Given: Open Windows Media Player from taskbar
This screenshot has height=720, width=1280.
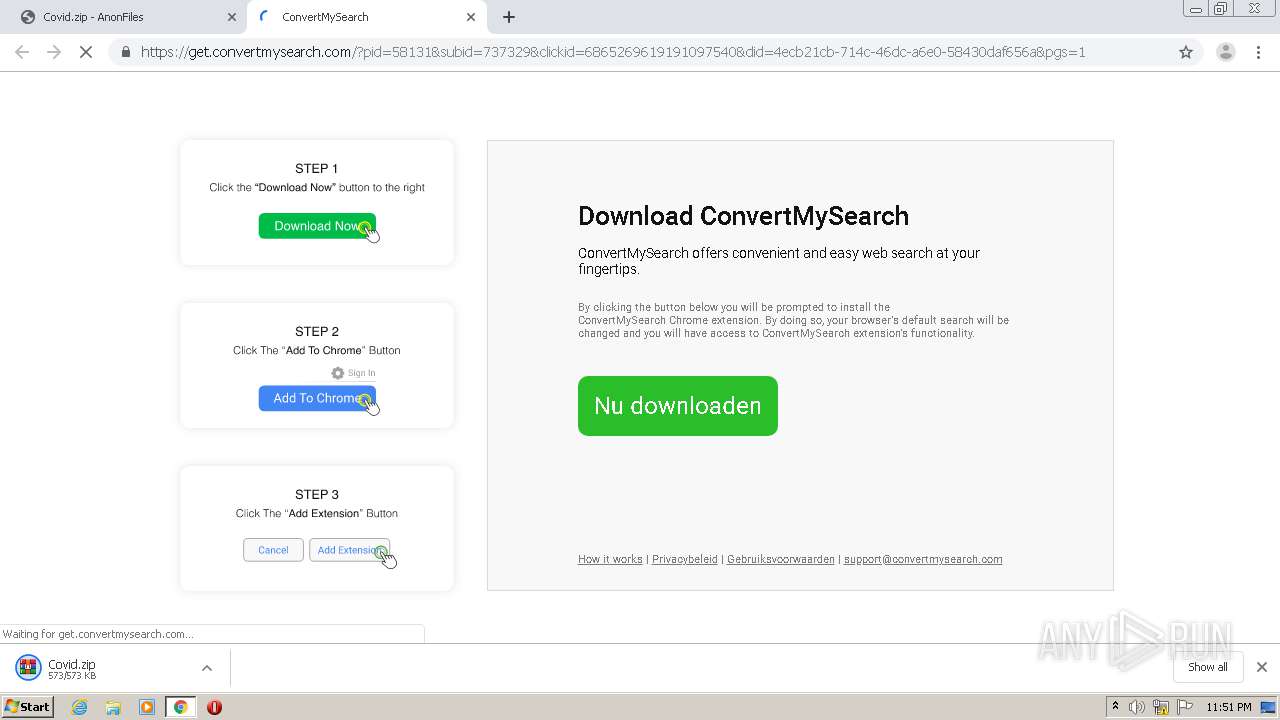Looking at the screenshot, I should pyautogui.click(x=147, y=707).
